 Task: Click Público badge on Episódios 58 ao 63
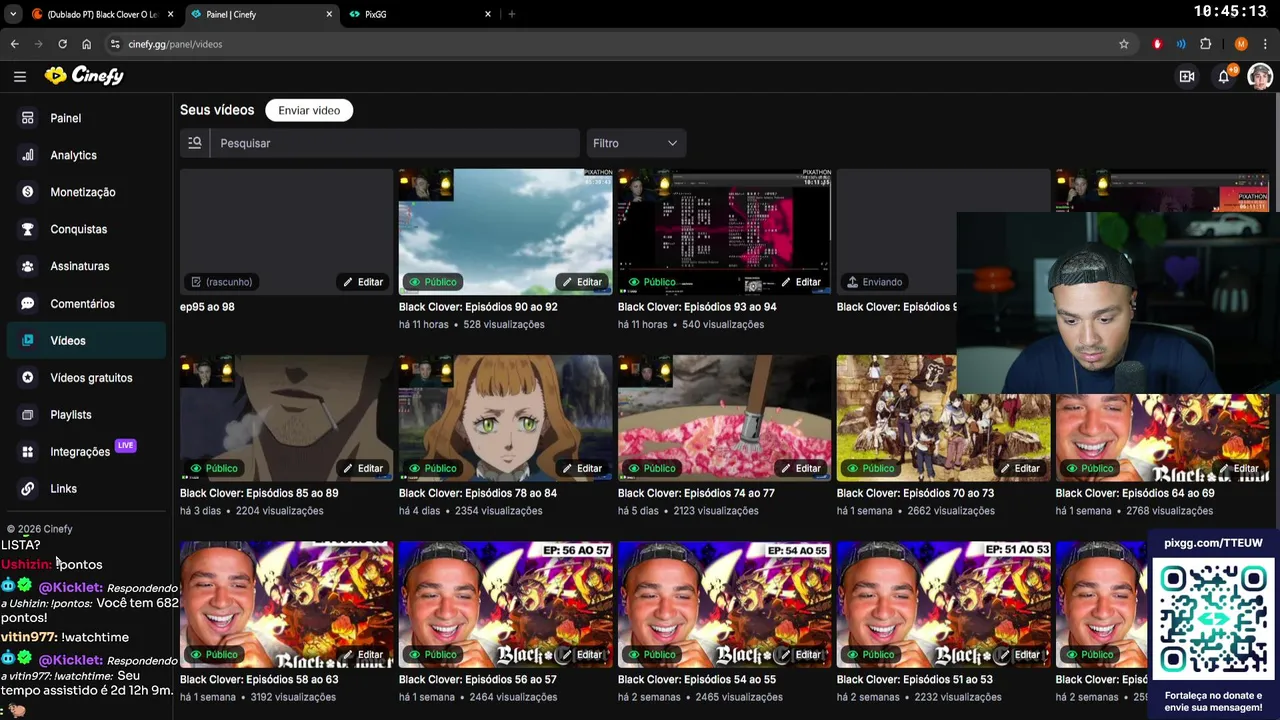pyautogui.click(x=213, y=655)
